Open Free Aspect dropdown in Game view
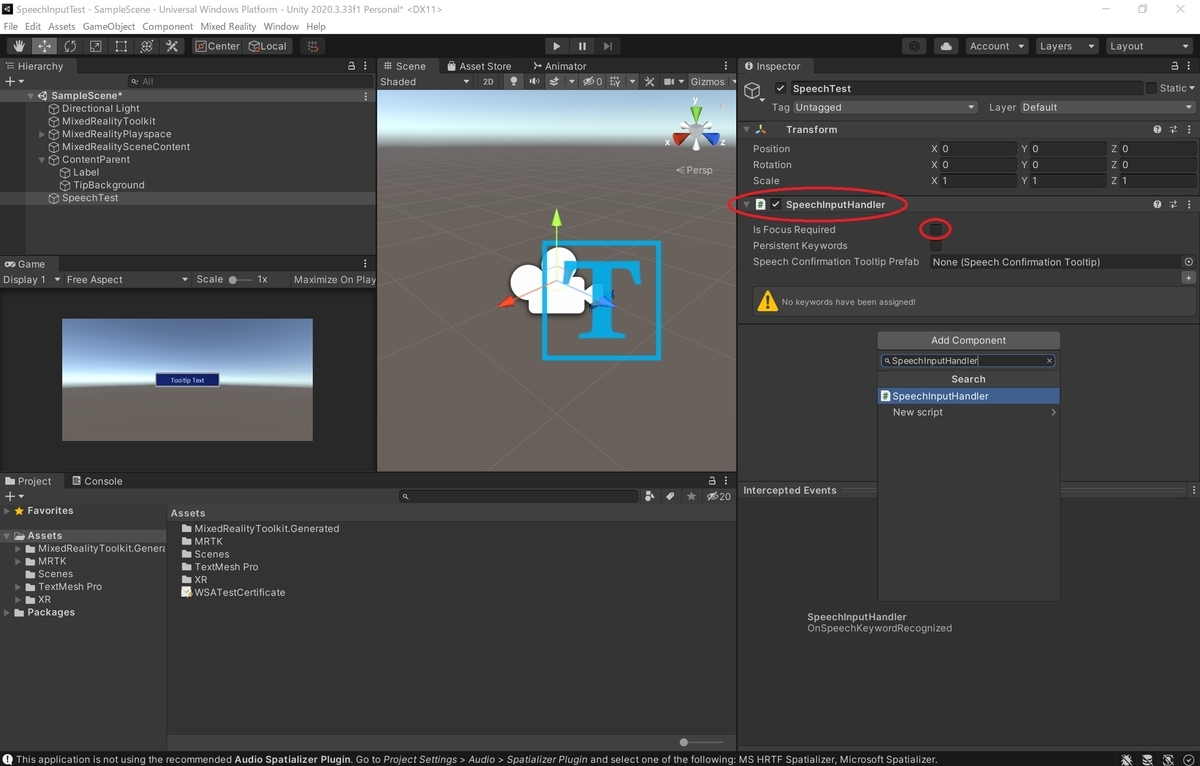Image resolution: width=1200 pixels, height=766 pixels. point(127,280)
